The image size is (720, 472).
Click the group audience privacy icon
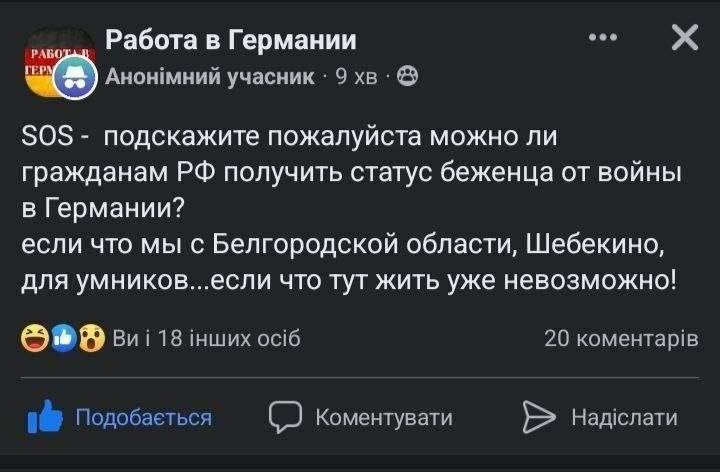408,76
